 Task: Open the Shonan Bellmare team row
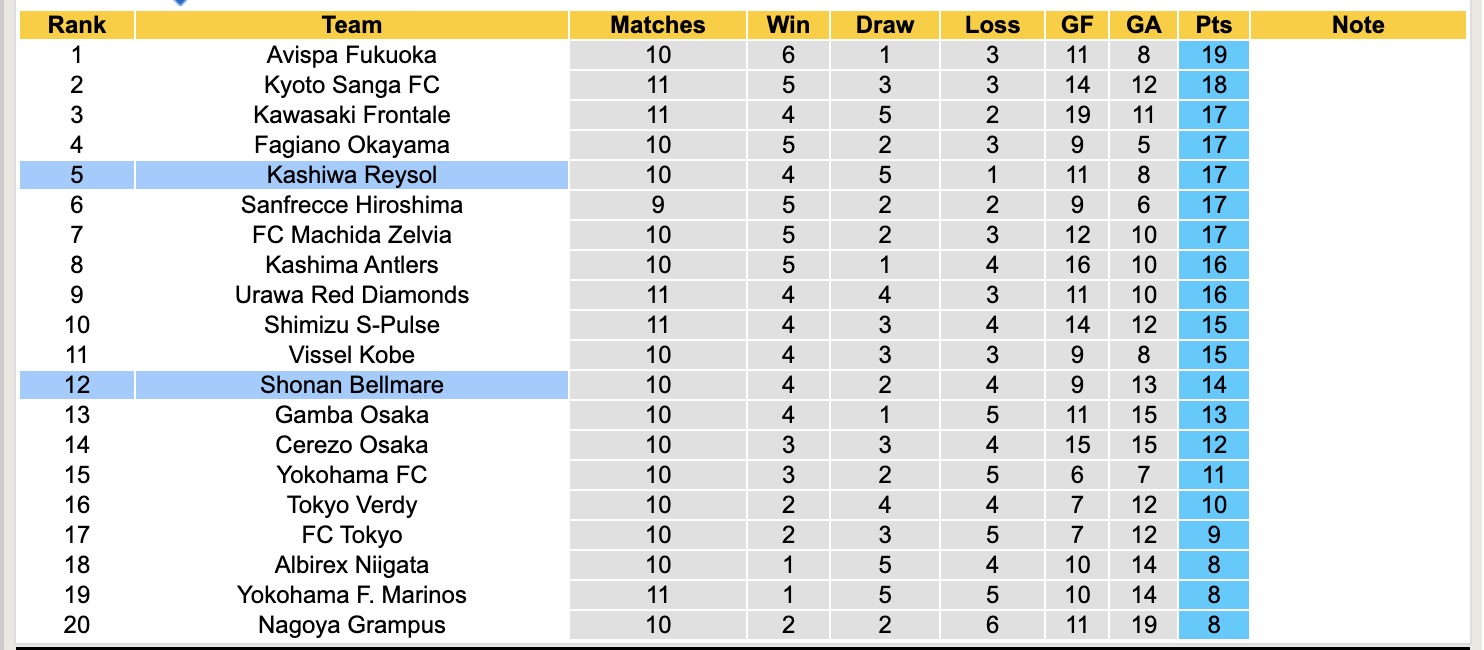coord(352,385)
